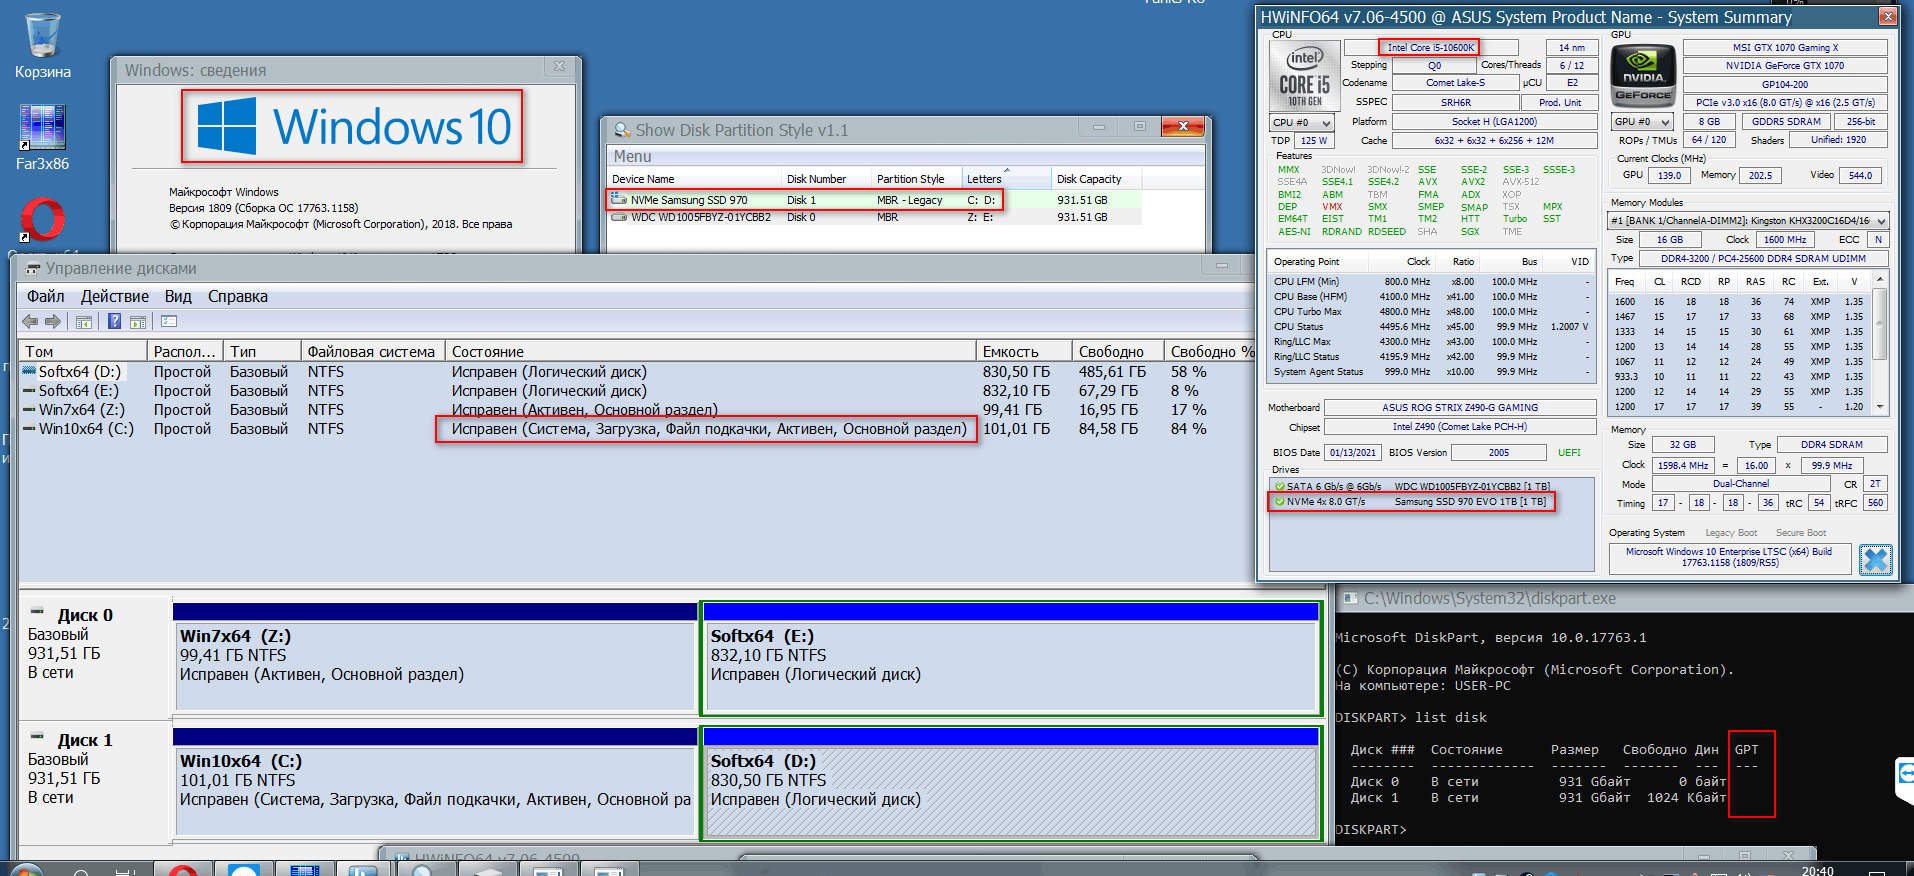Click the Show Disk Partition Style title icon
Screen dimensions: 1914x876
click(622, 130)
